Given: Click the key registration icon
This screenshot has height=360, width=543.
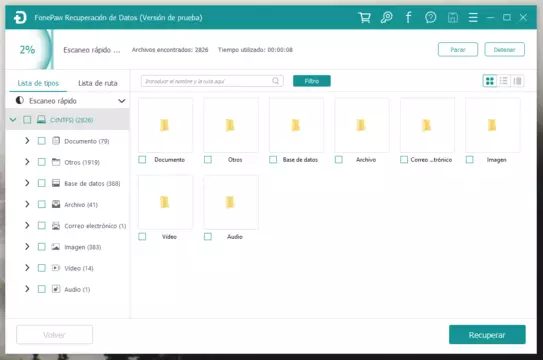Looking at the screenshot, I should click(x=386, y=17).
